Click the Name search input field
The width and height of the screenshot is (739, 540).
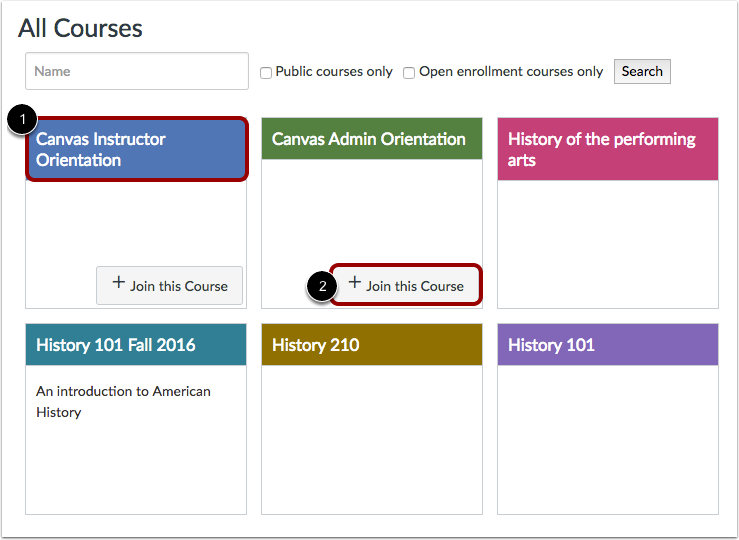click(x=137, y=71)
